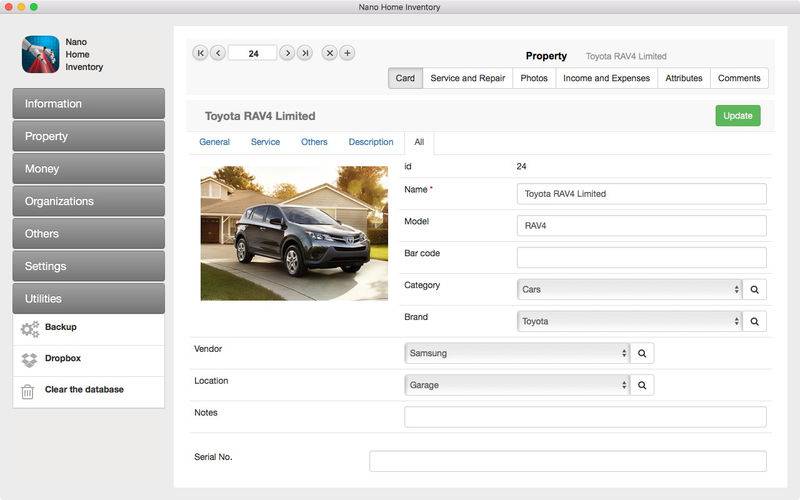Image resolution: width=800 pixels, height=500 pixels.
Task: Expand the Property sidebar section
Action: [89, 136]
